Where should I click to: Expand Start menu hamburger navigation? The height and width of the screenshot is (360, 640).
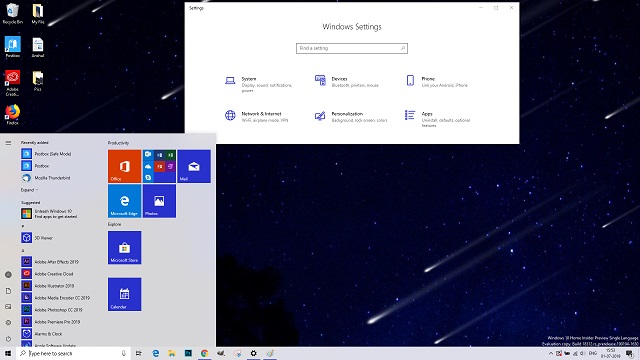[8, 143]
